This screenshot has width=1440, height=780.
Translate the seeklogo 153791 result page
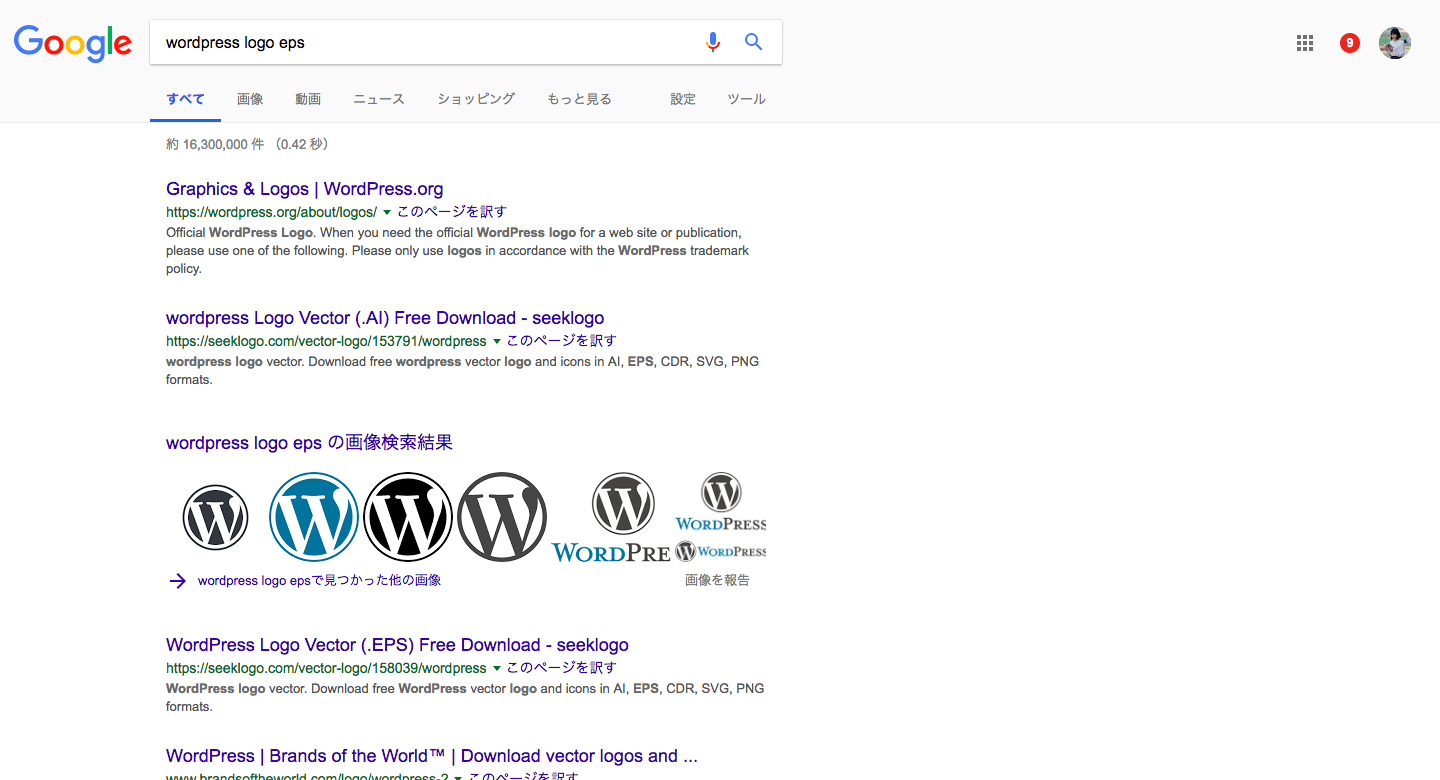562,341
